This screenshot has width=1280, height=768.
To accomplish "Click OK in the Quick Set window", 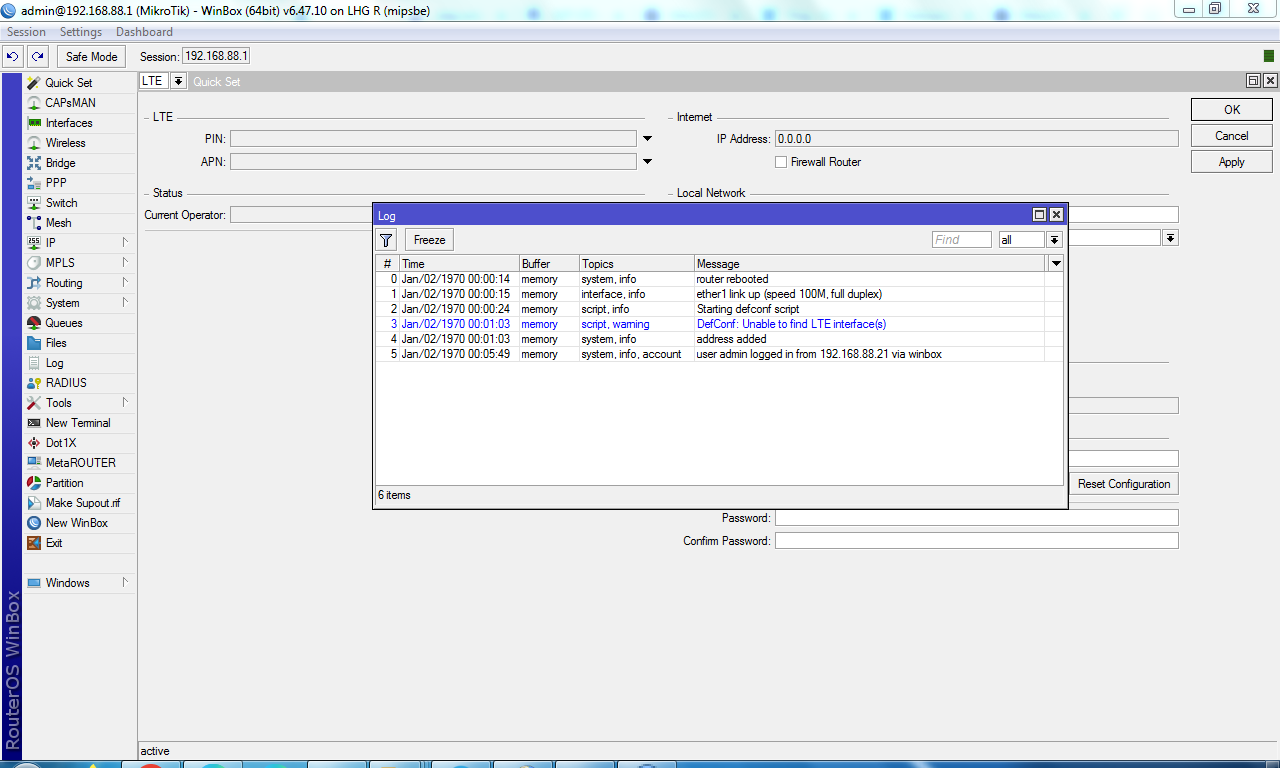I will tap(1232, 110).
